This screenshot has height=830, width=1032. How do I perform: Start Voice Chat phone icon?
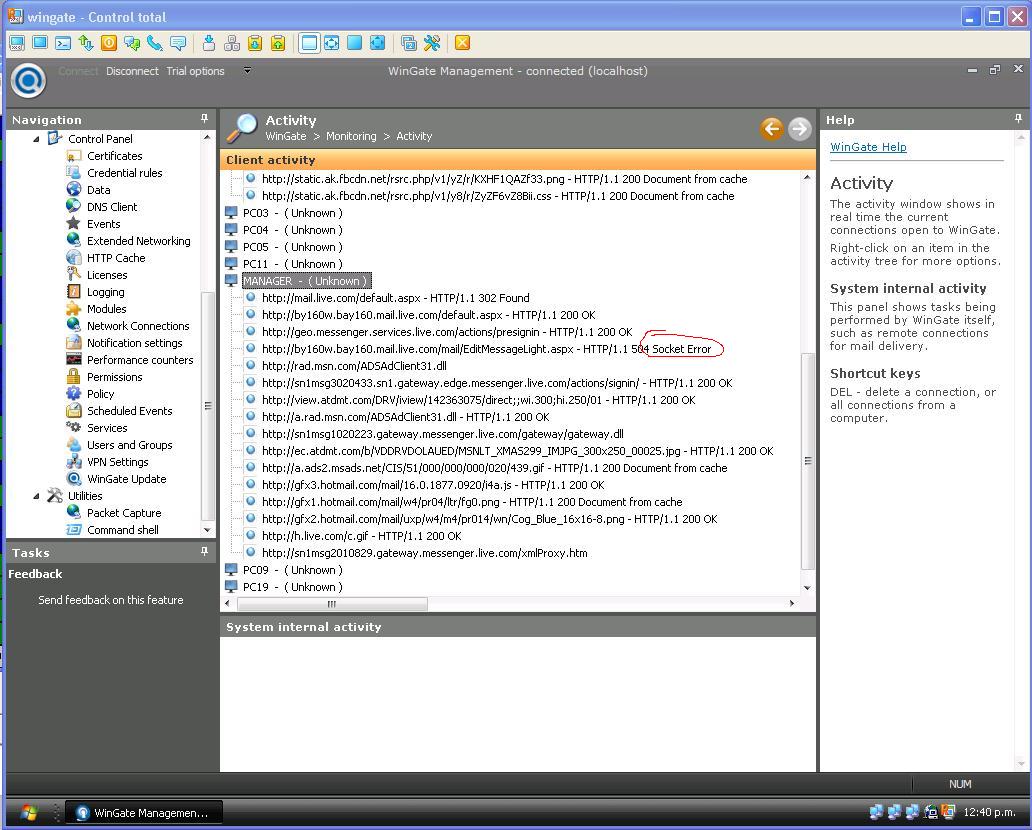(155, 43)
